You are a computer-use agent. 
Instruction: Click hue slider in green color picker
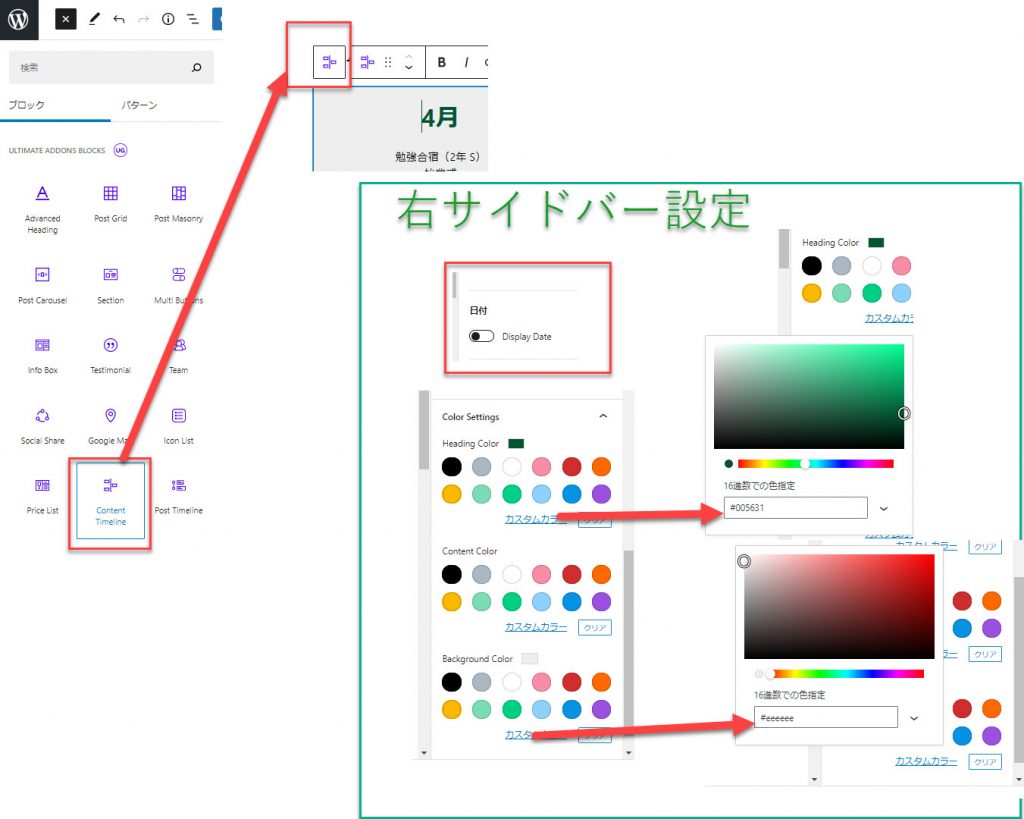click(x=815, y=464)
